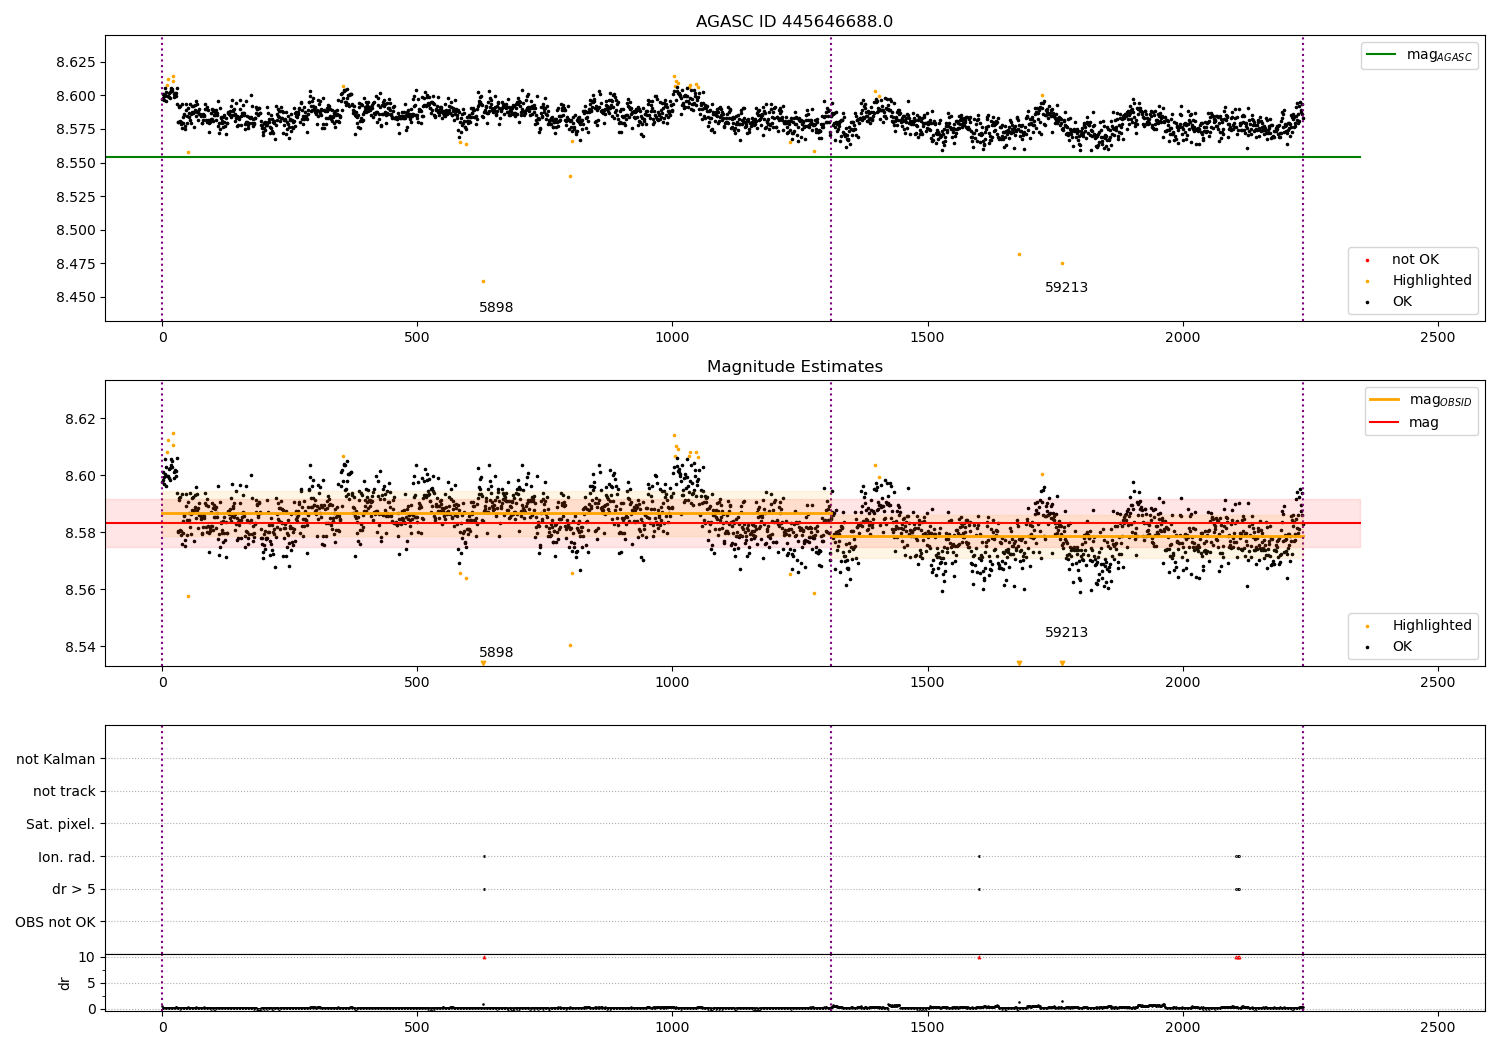Screen dimensions: 1500x1050
Task: Click the 2000 x-tick under the middle plot
Action: [x=1183, y=683]
